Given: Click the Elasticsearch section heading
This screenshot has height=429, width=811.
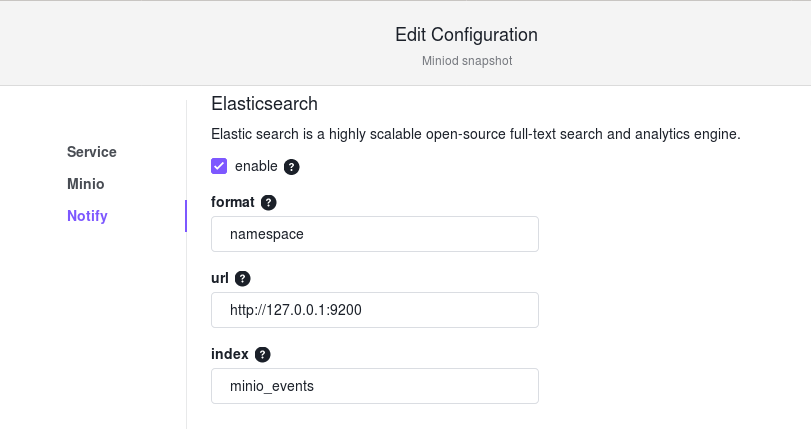Looking at the screenshot, I should tap(264, 103).
